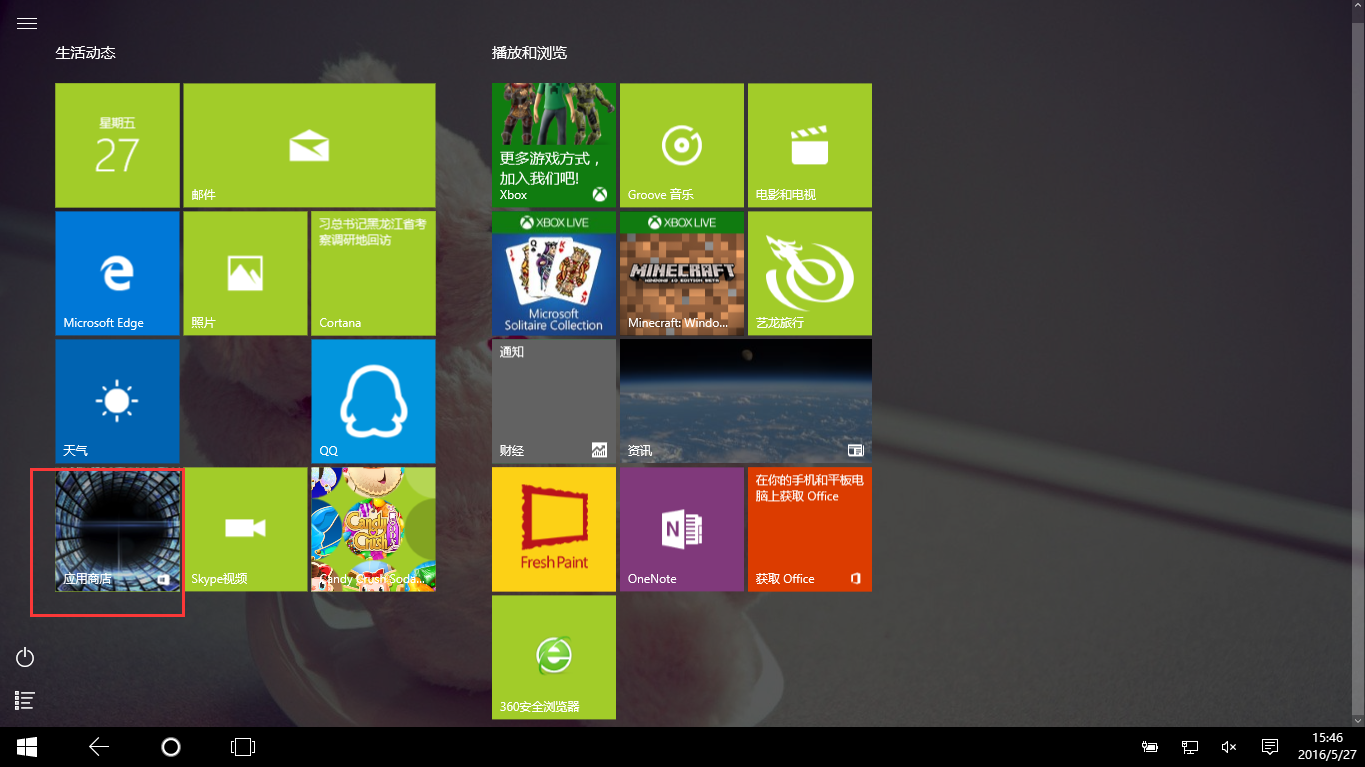Launch the Fresh Paint tile

point(554,529)
